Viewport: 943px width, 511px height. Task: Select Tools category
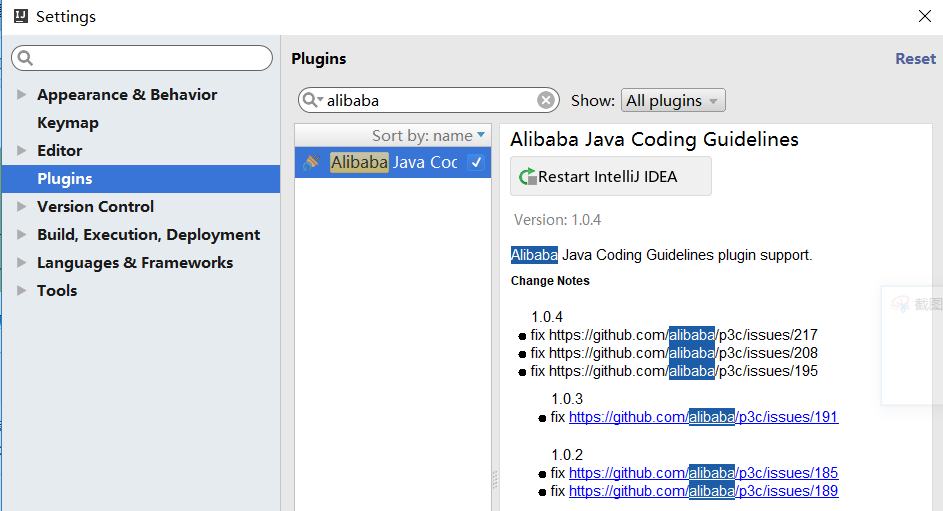(57, 290)
